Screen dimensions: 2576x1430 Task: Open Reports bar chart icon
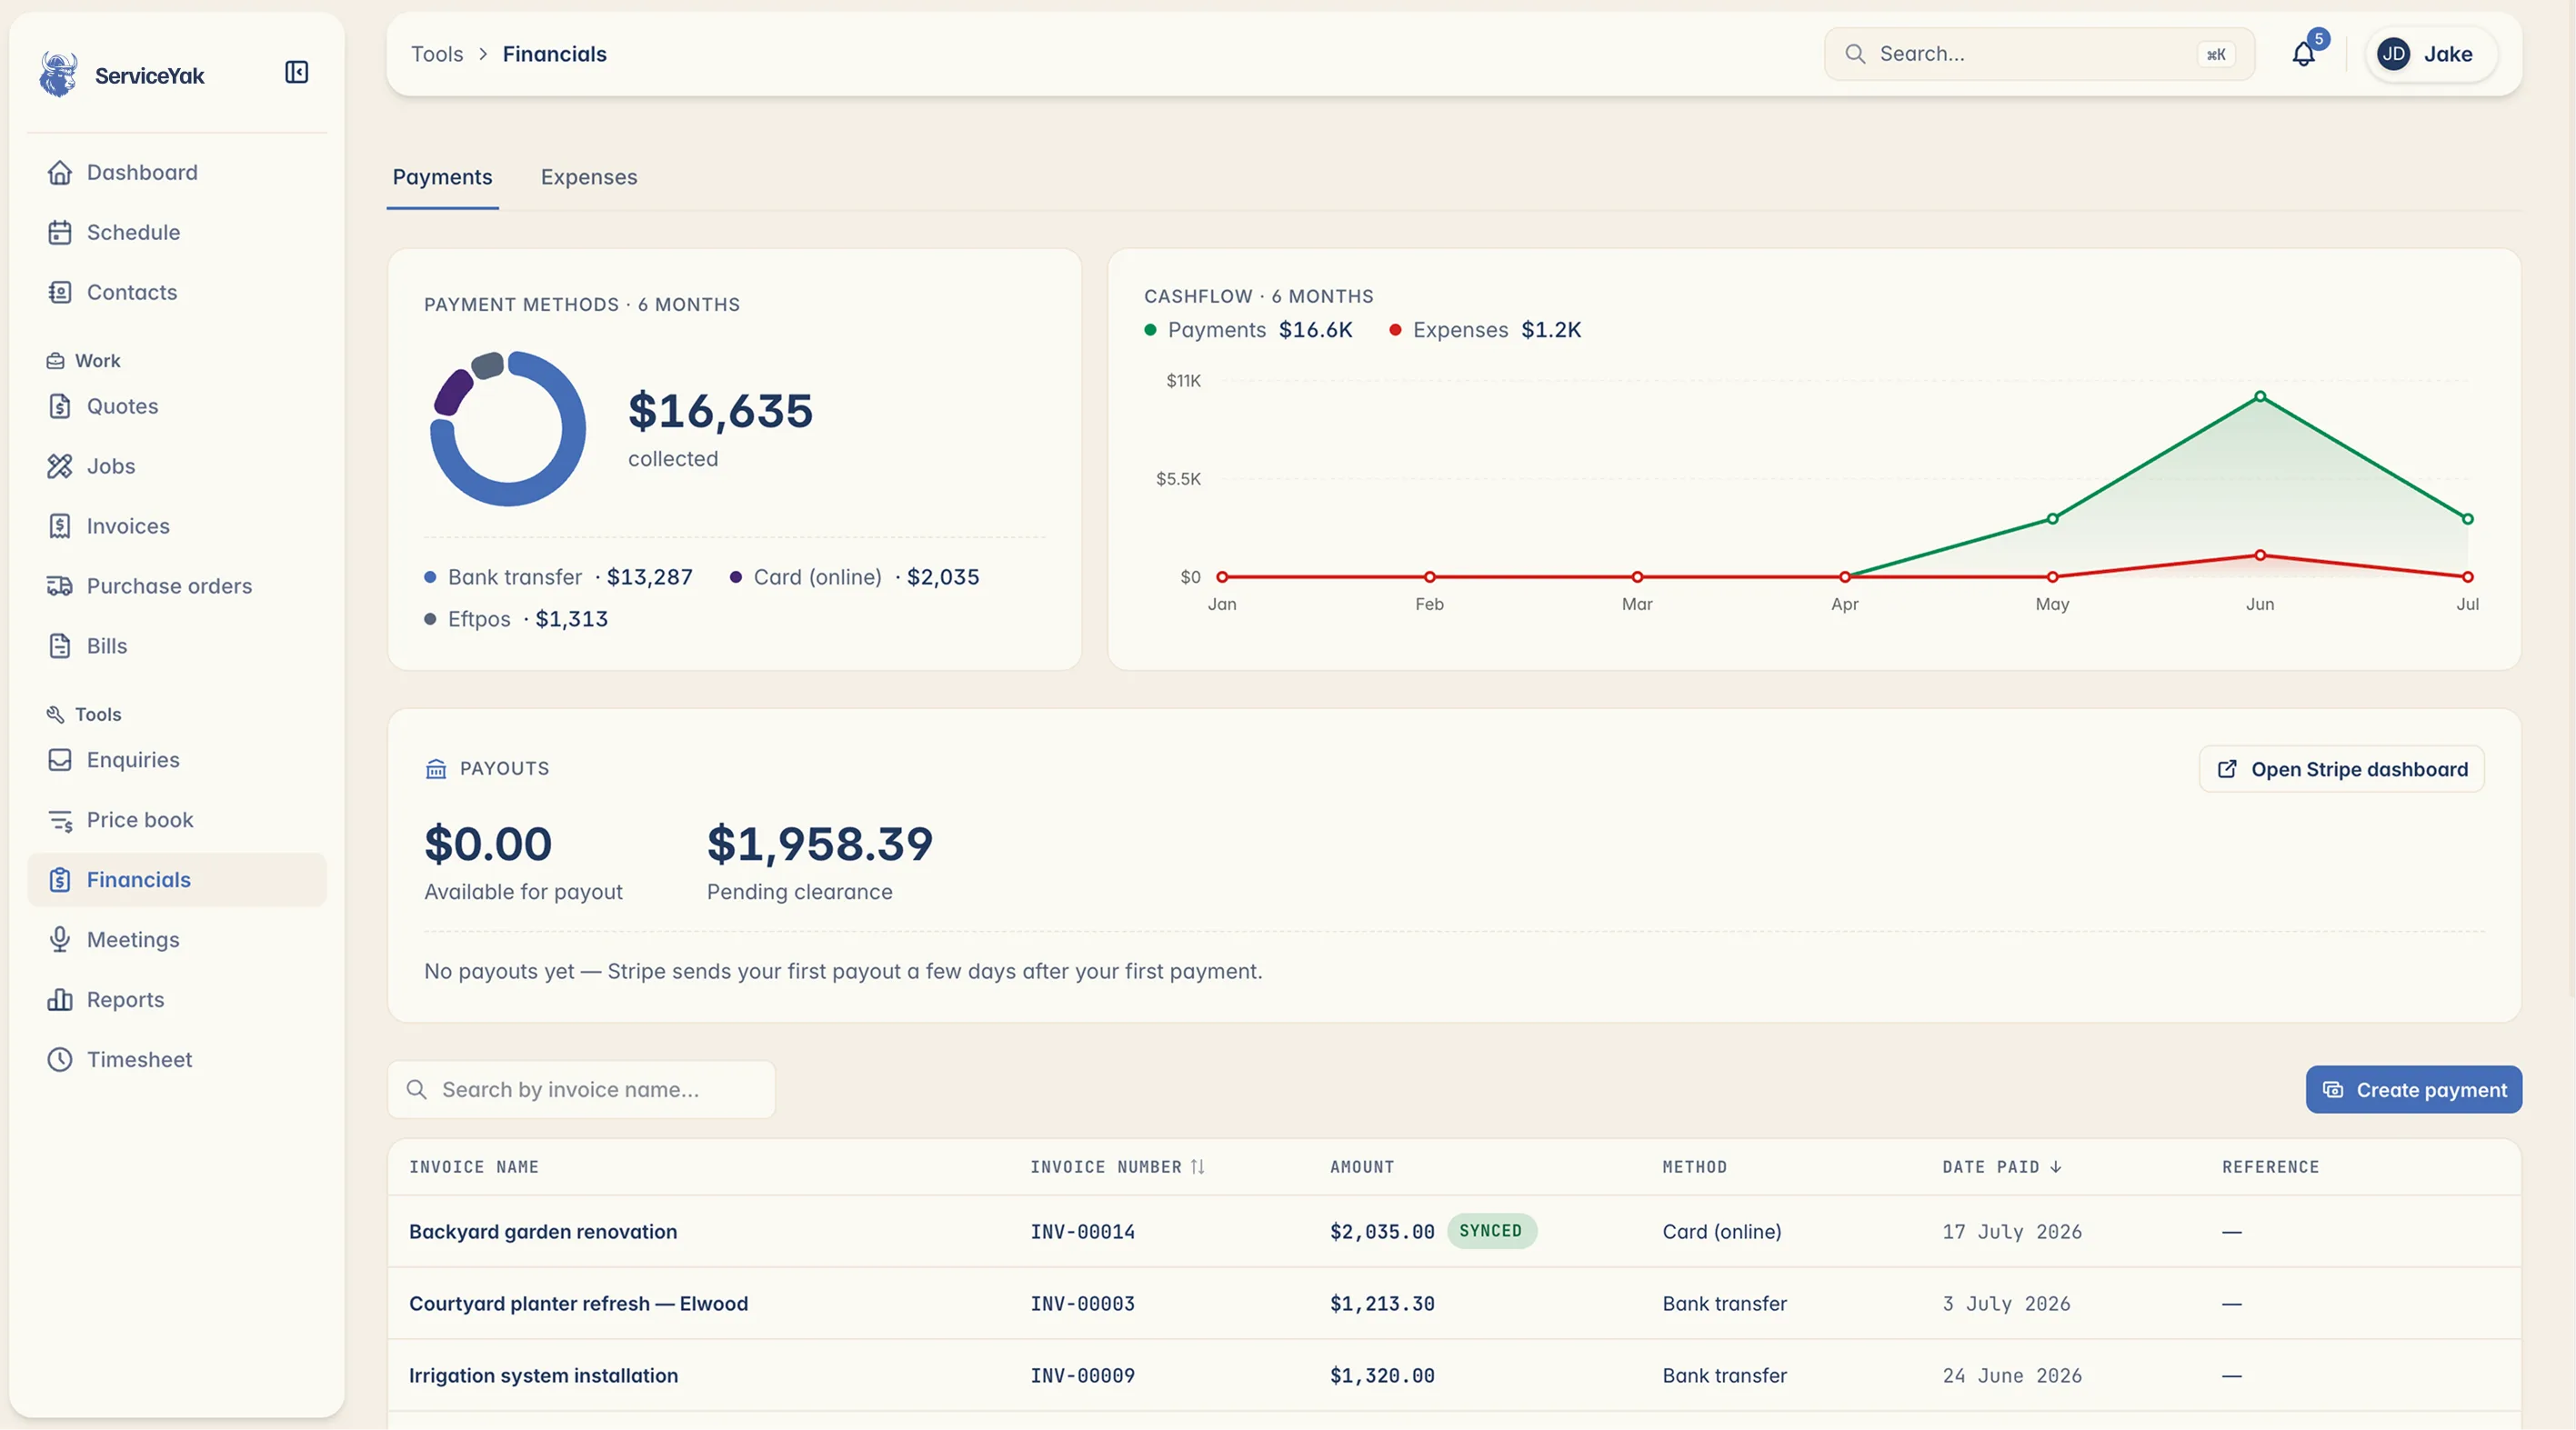coord(60,1000)
